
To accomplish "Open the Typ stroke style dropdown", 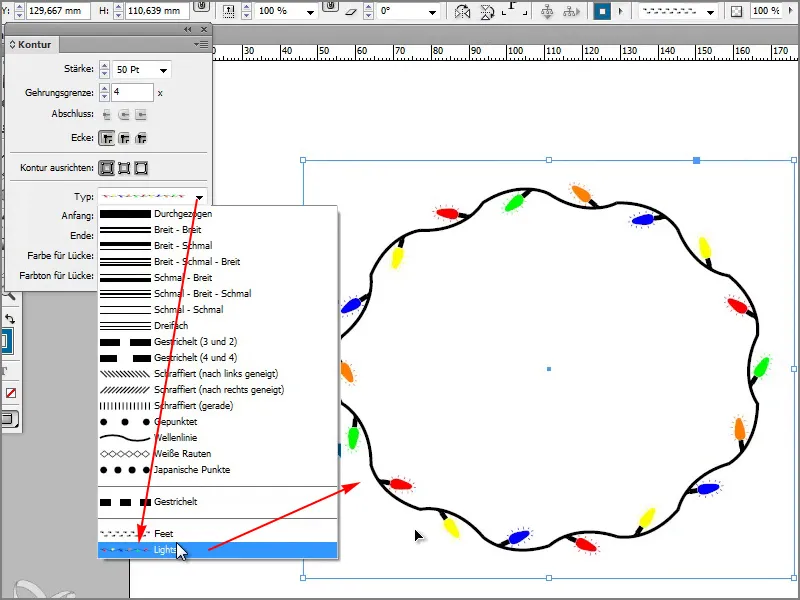I will pyautogui.click(x=199, y=196).
